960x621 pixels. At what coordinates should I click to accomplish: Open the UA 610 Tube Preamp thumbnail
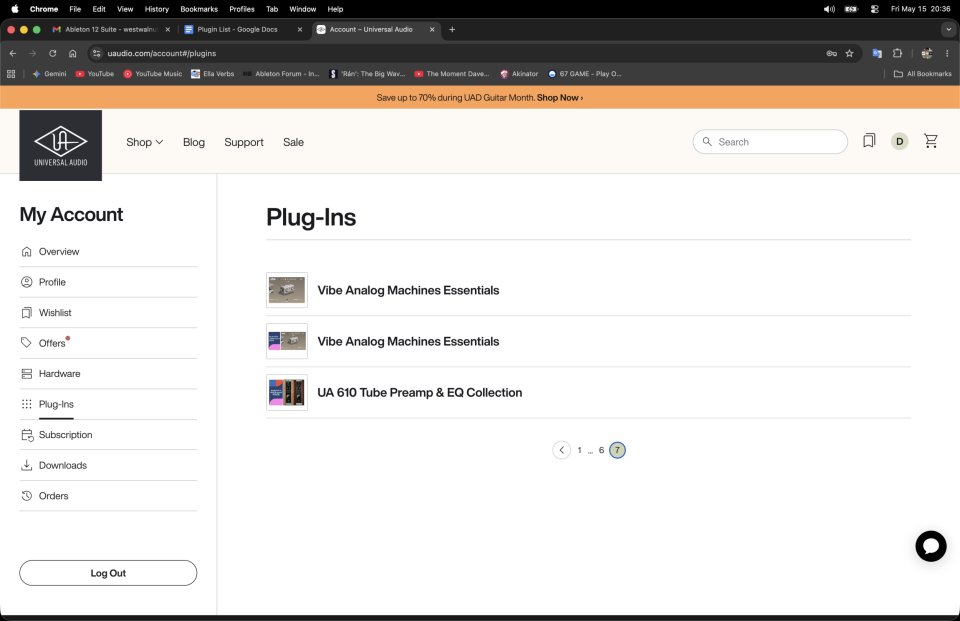[x=287, y=393]
